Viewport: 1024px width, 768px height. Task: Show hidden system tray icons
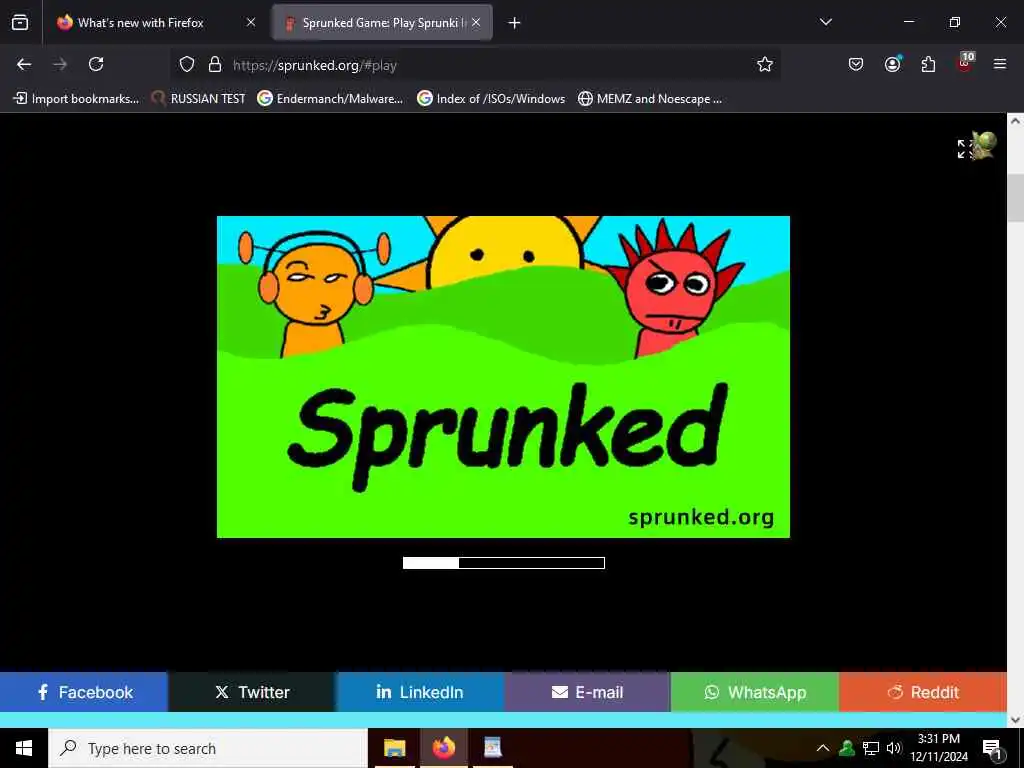pos(823,748)
